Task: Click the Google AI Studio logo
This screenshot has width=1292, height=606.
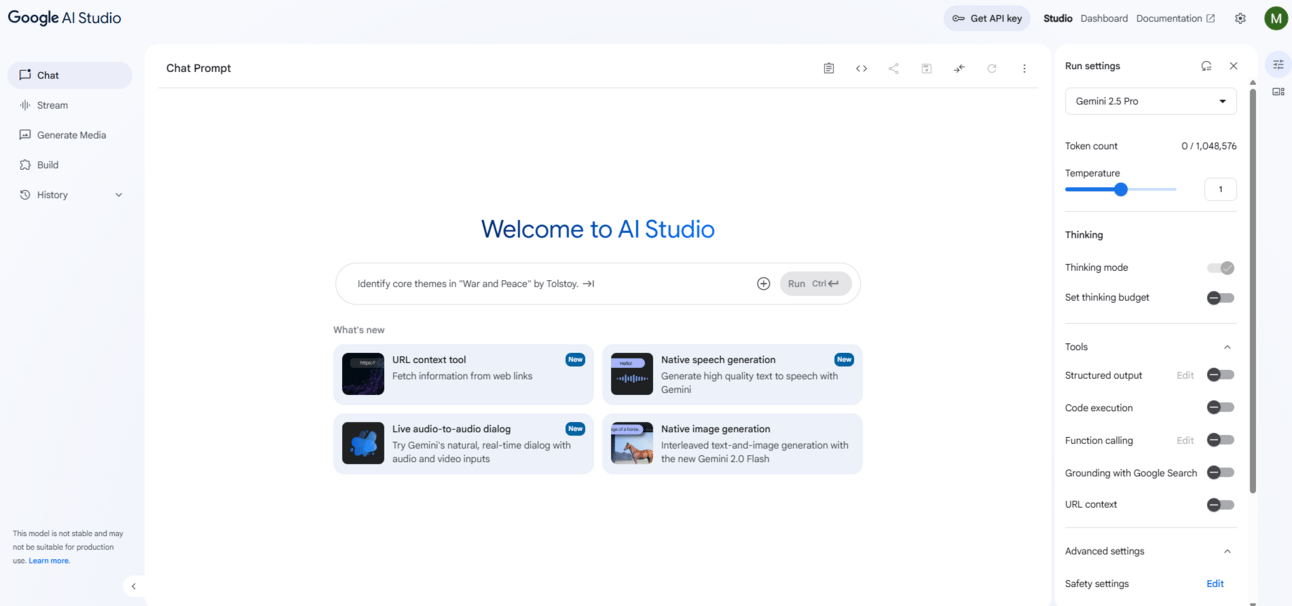Action: click(x=65, y=18)
